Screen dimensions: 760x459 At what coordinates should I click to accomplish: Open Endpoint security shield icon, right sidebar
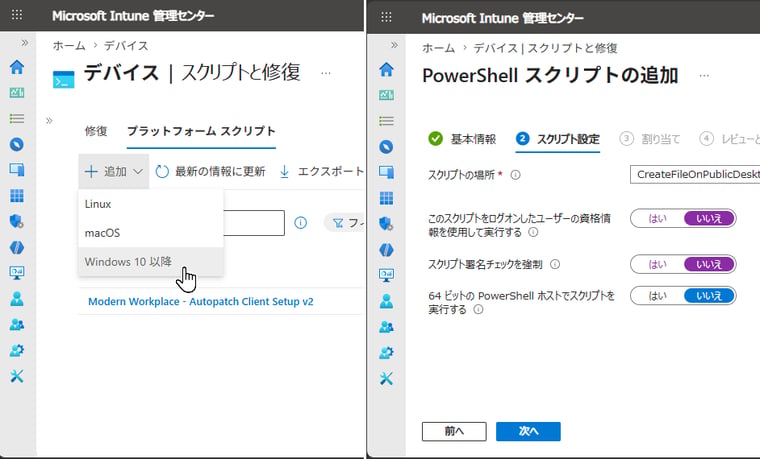point(386,224)
